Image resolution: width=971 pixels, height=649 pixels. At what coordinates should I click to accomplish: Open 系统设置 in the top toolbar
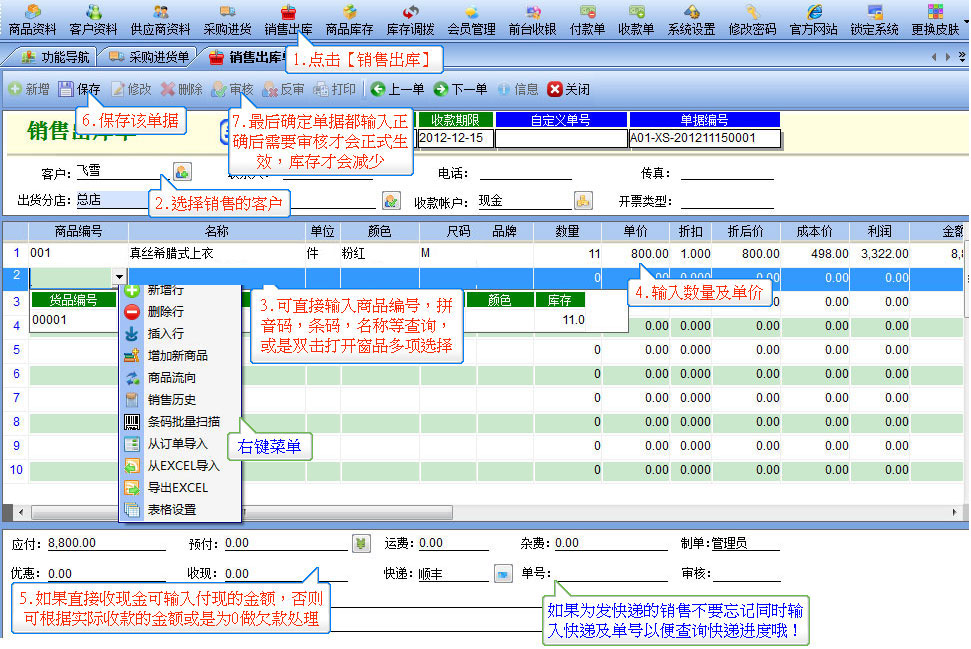tap(692, 19)
